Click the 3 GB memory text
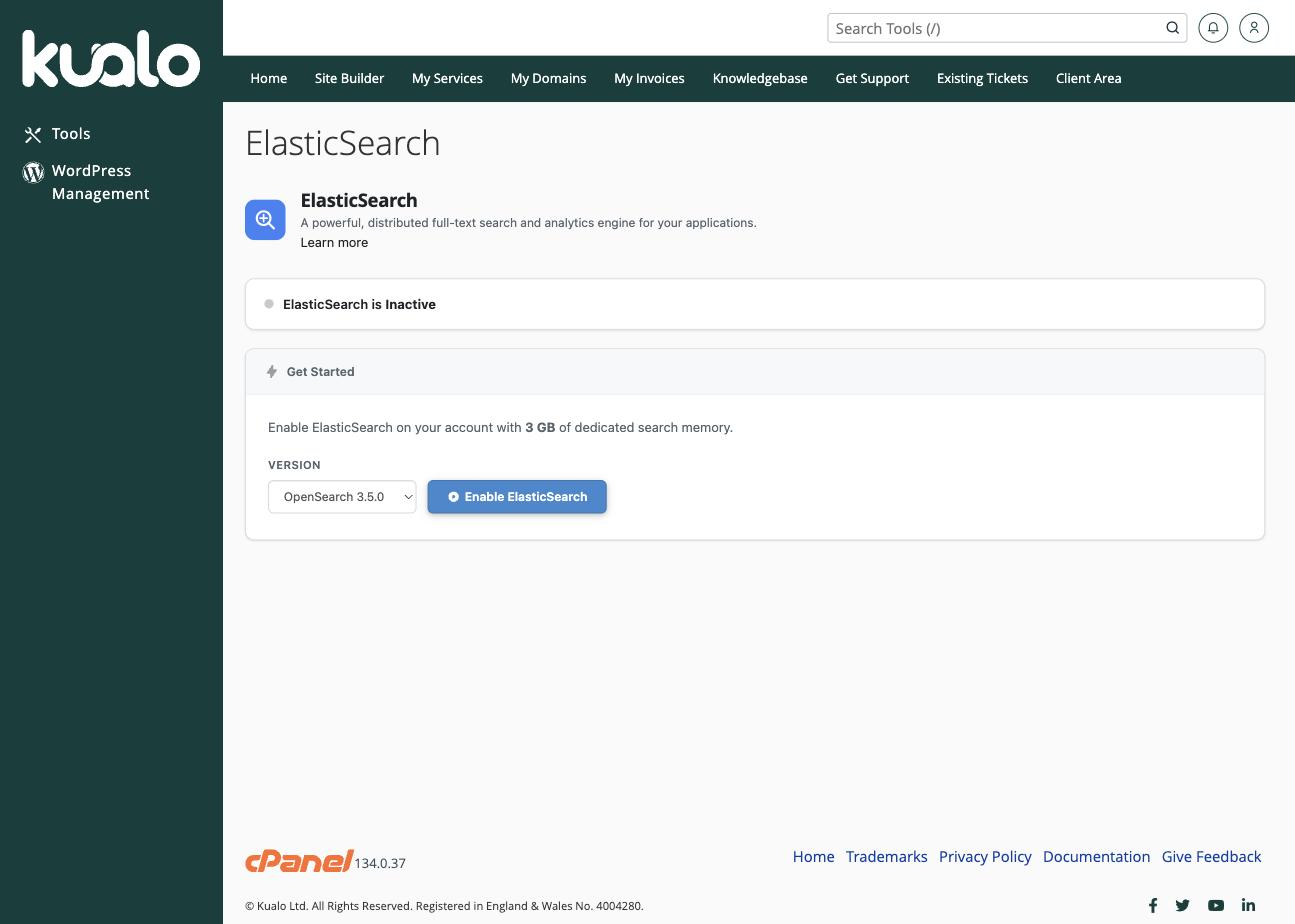Viewport: 1295px width, 924px height. pyautogui.click(x=540, y=427)
